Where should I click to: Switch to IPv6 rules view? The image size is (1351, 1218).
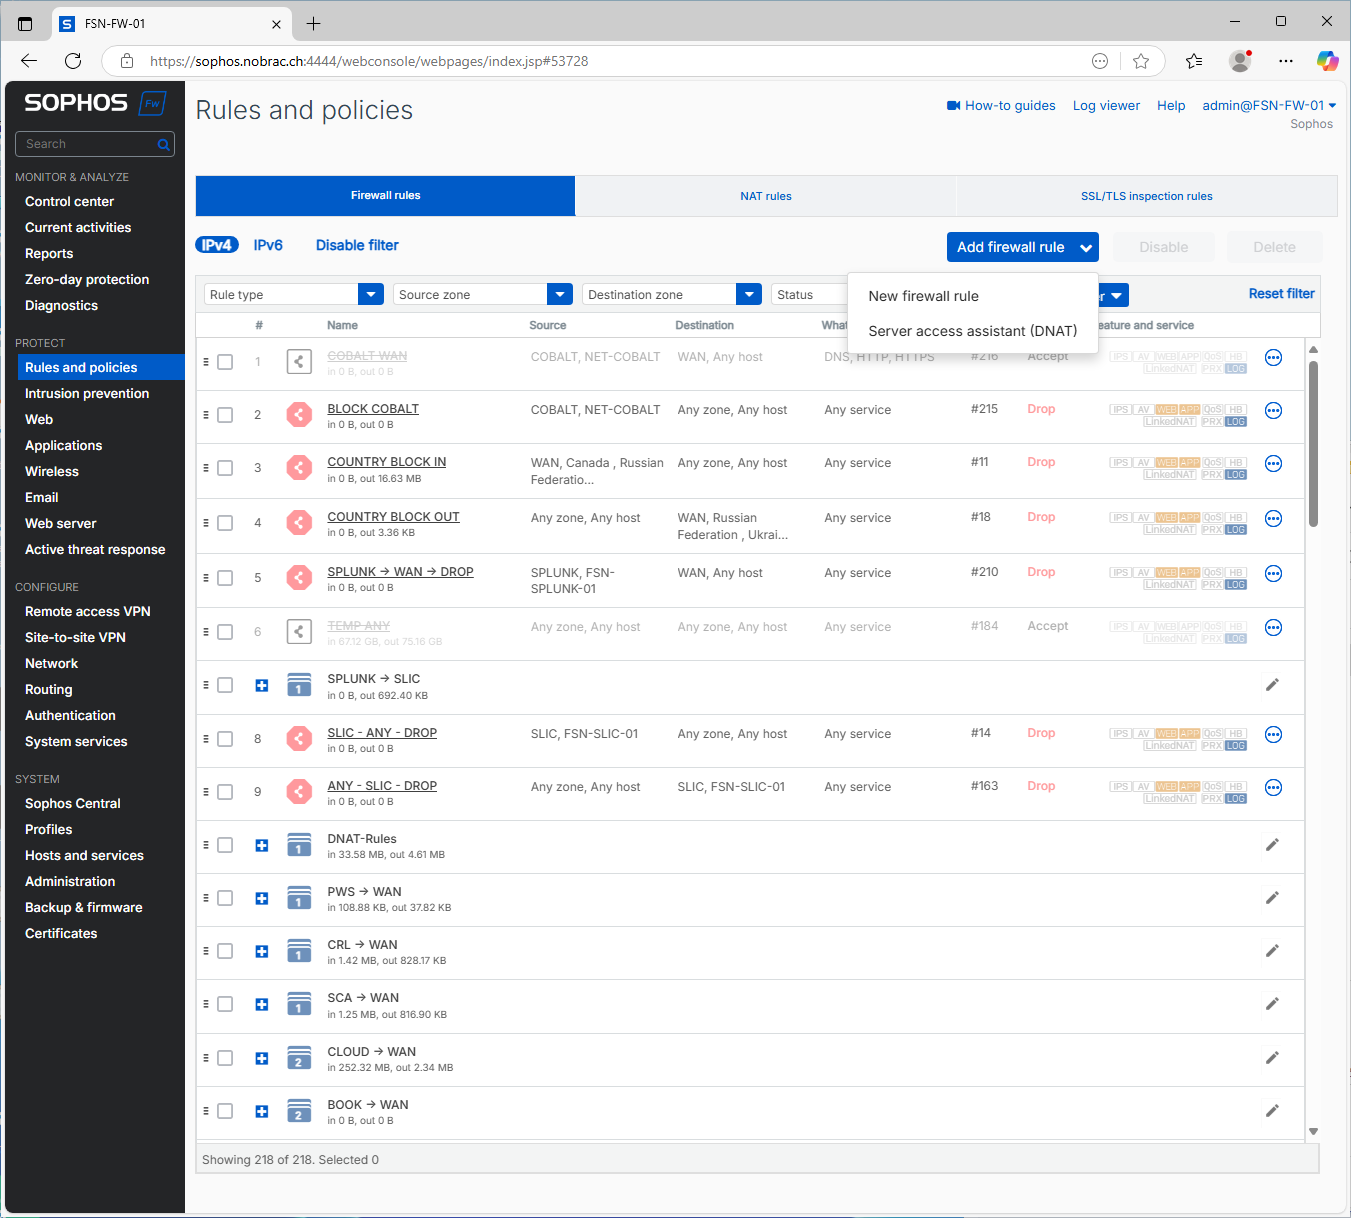click(x=268, y=245)
